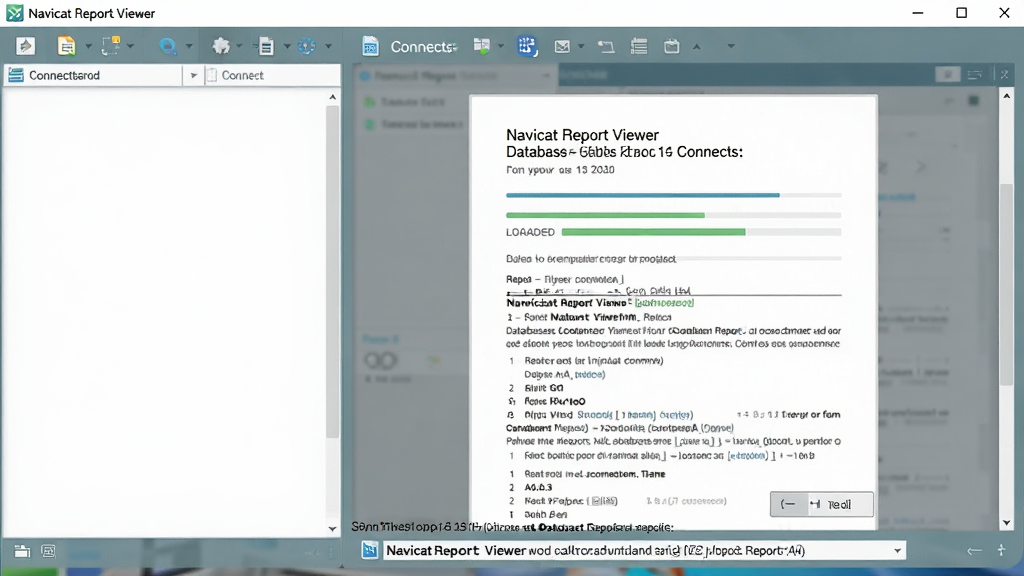The height and width of the screenshot is (576, 1024).
Task: Open dropdown beside the blue cog icon
Action: pos(328,46)
